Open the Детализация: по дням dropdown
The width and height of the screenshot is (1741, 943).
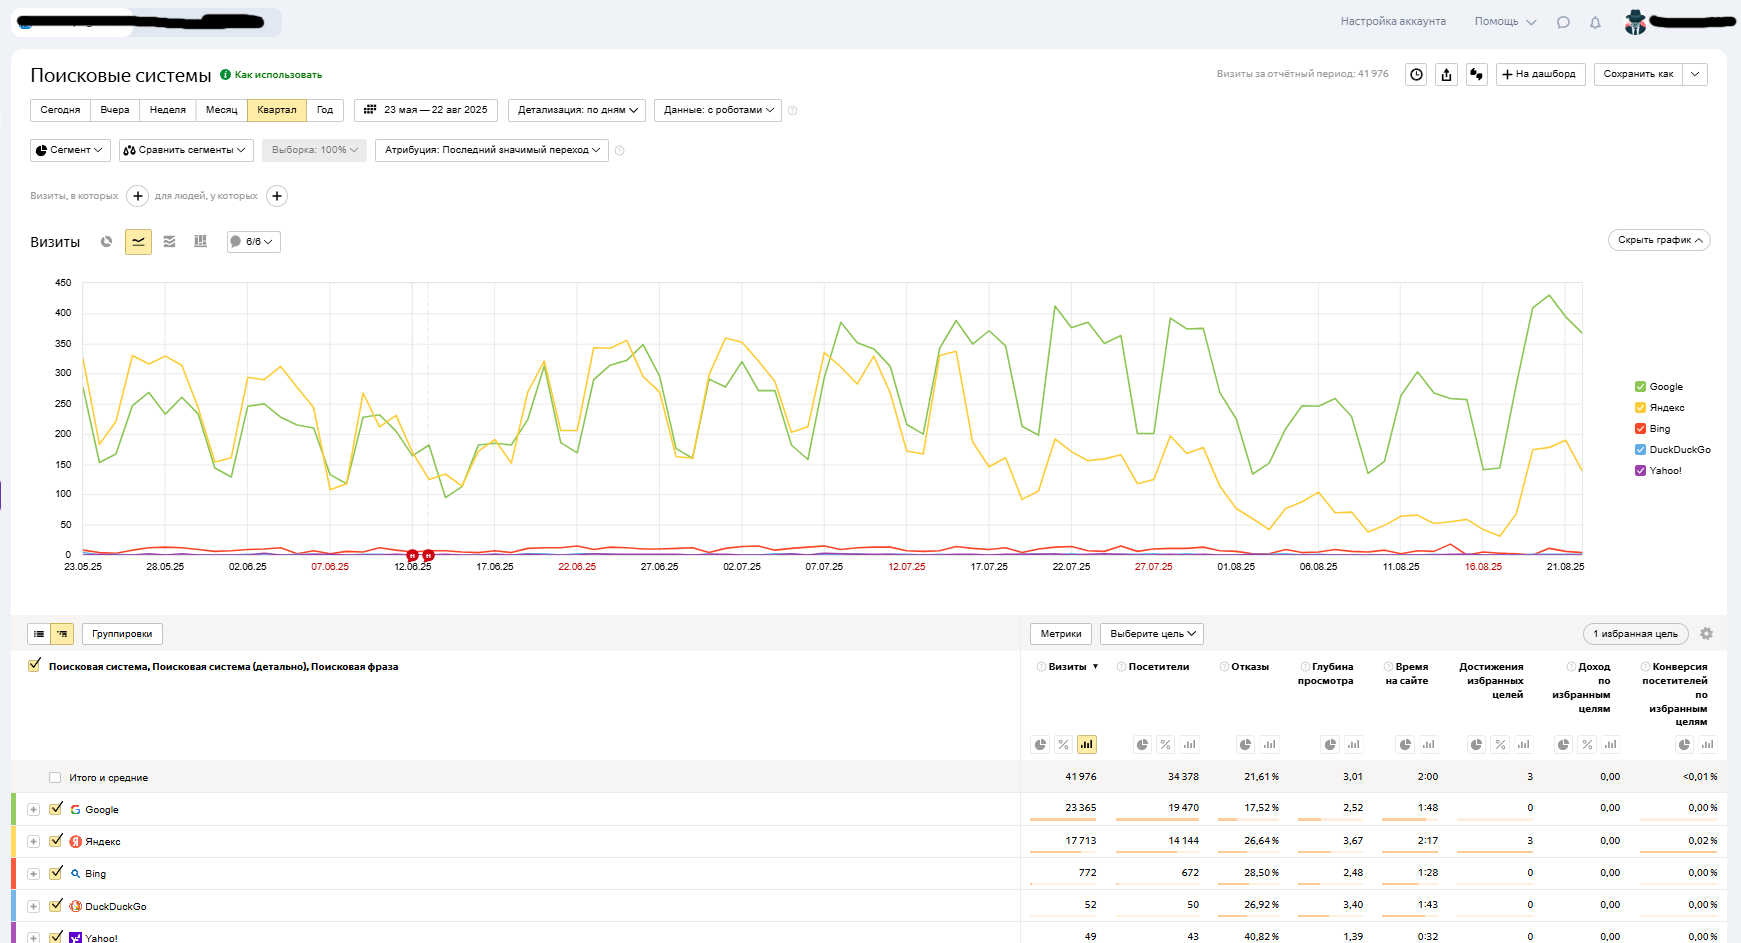tap(577, 110)
